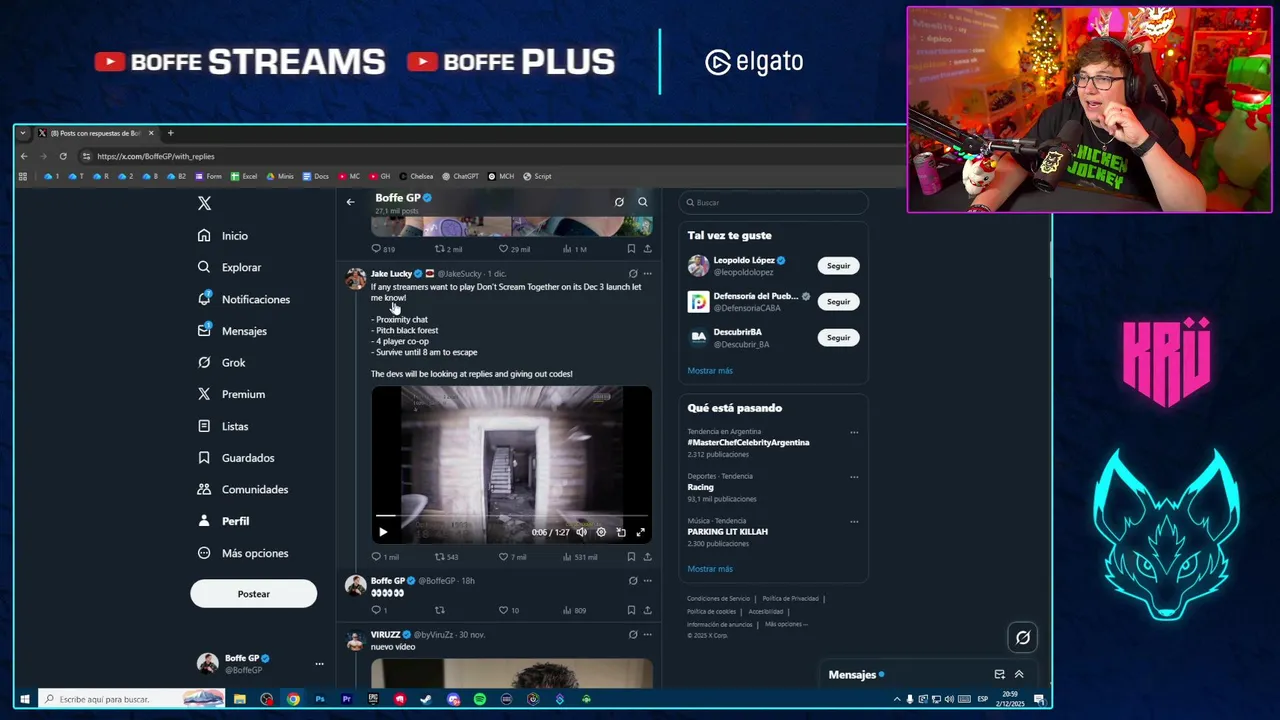Open the account menu dots beside Boffe GP

[319, 664]
